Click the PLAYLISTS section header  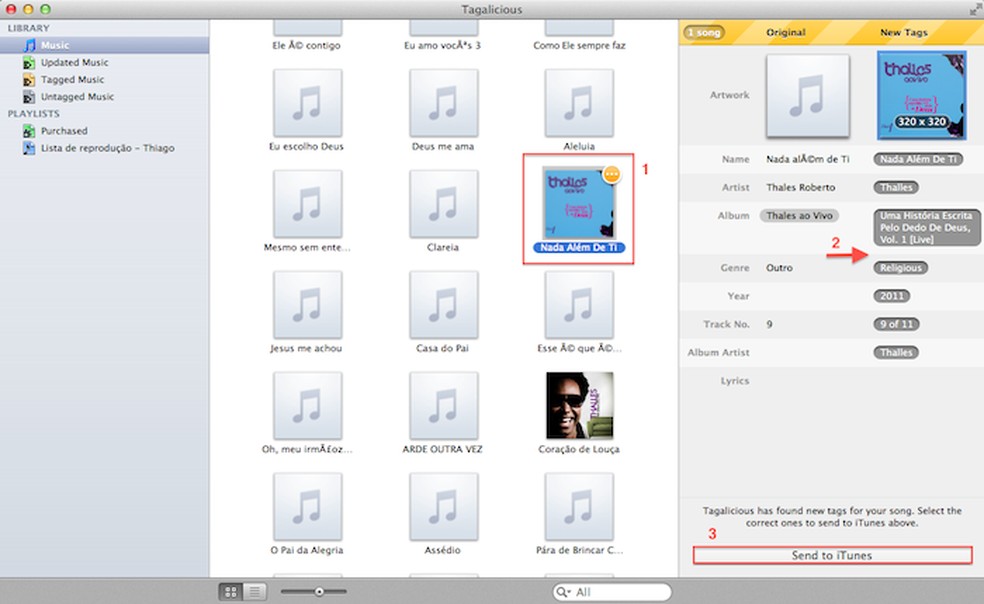coord(34,114)
